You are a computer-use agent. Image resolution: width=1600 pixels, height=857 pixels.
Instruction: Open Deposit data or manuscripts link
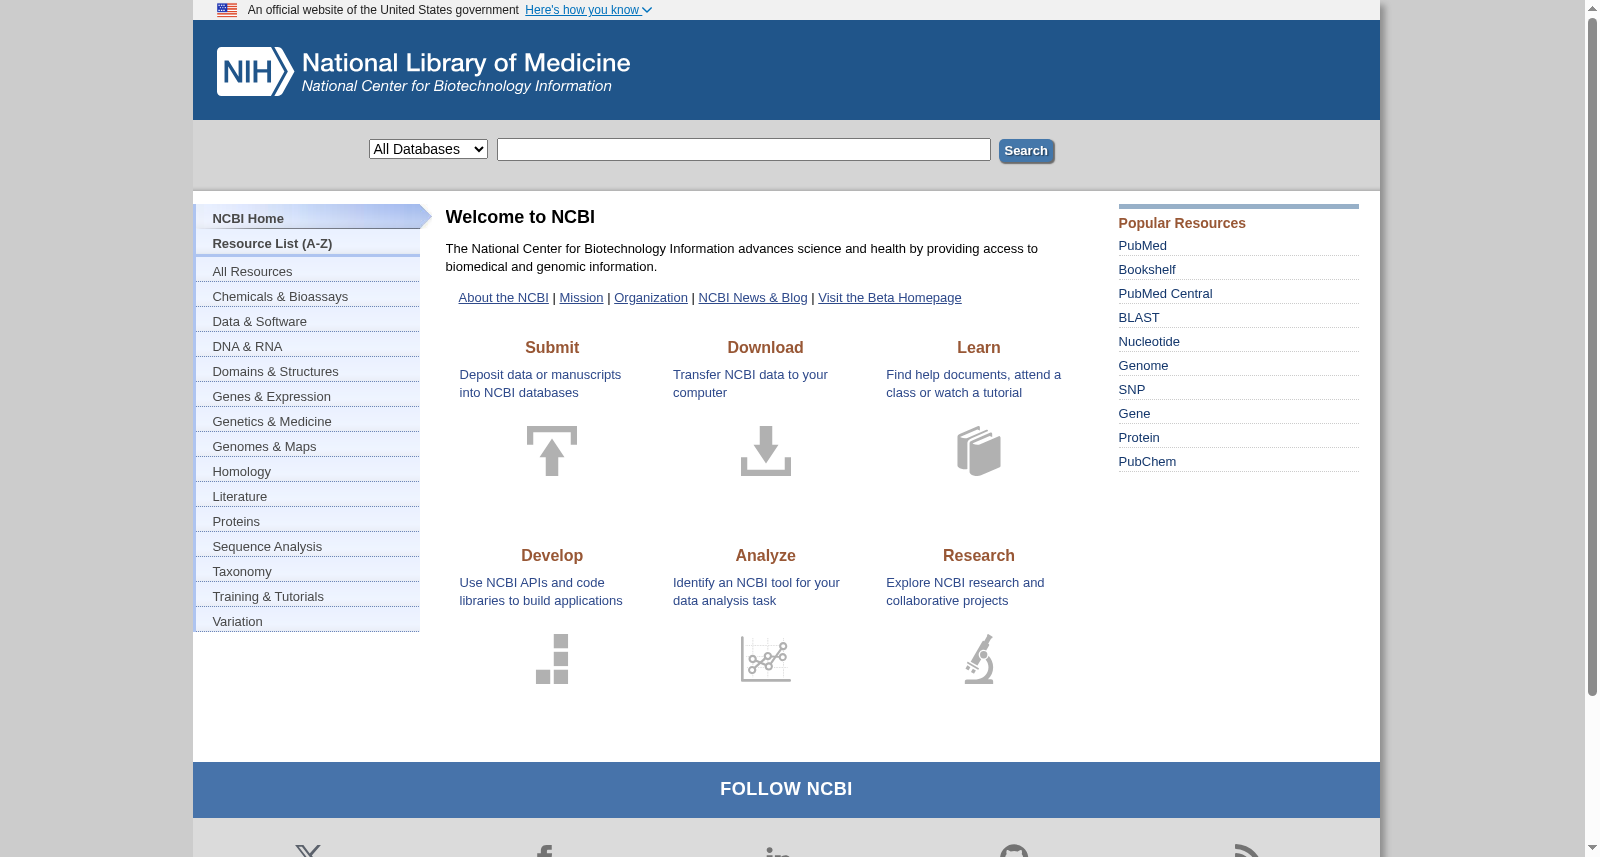540,384
